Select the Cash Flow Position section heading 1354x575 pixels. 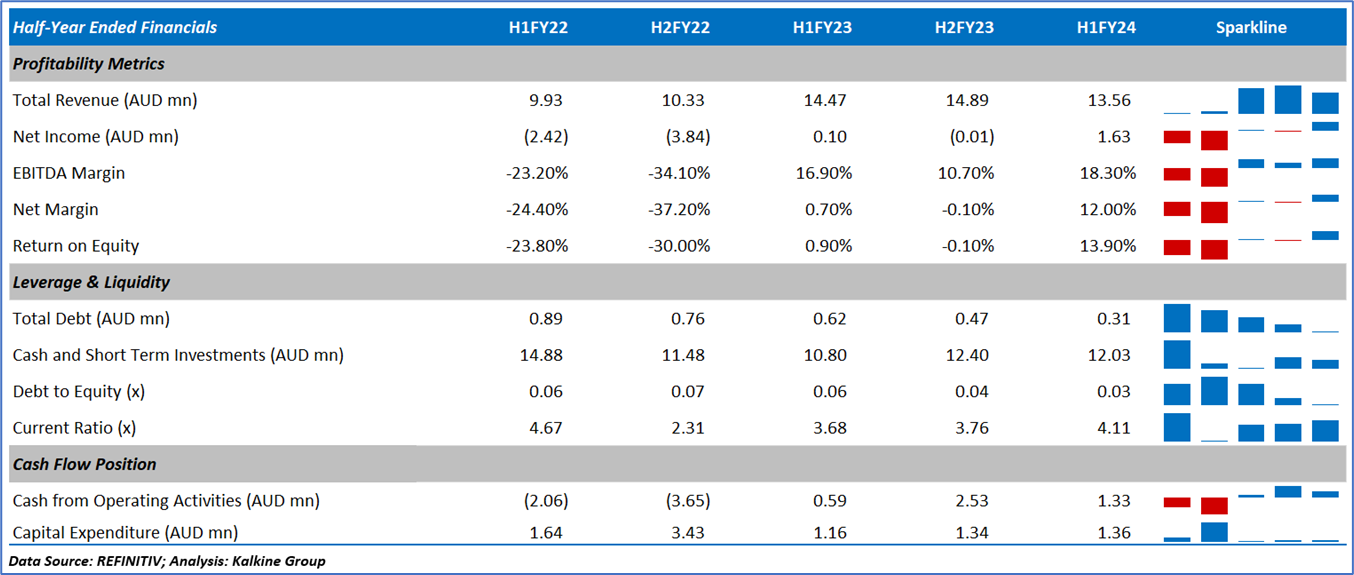coord(85,464)
